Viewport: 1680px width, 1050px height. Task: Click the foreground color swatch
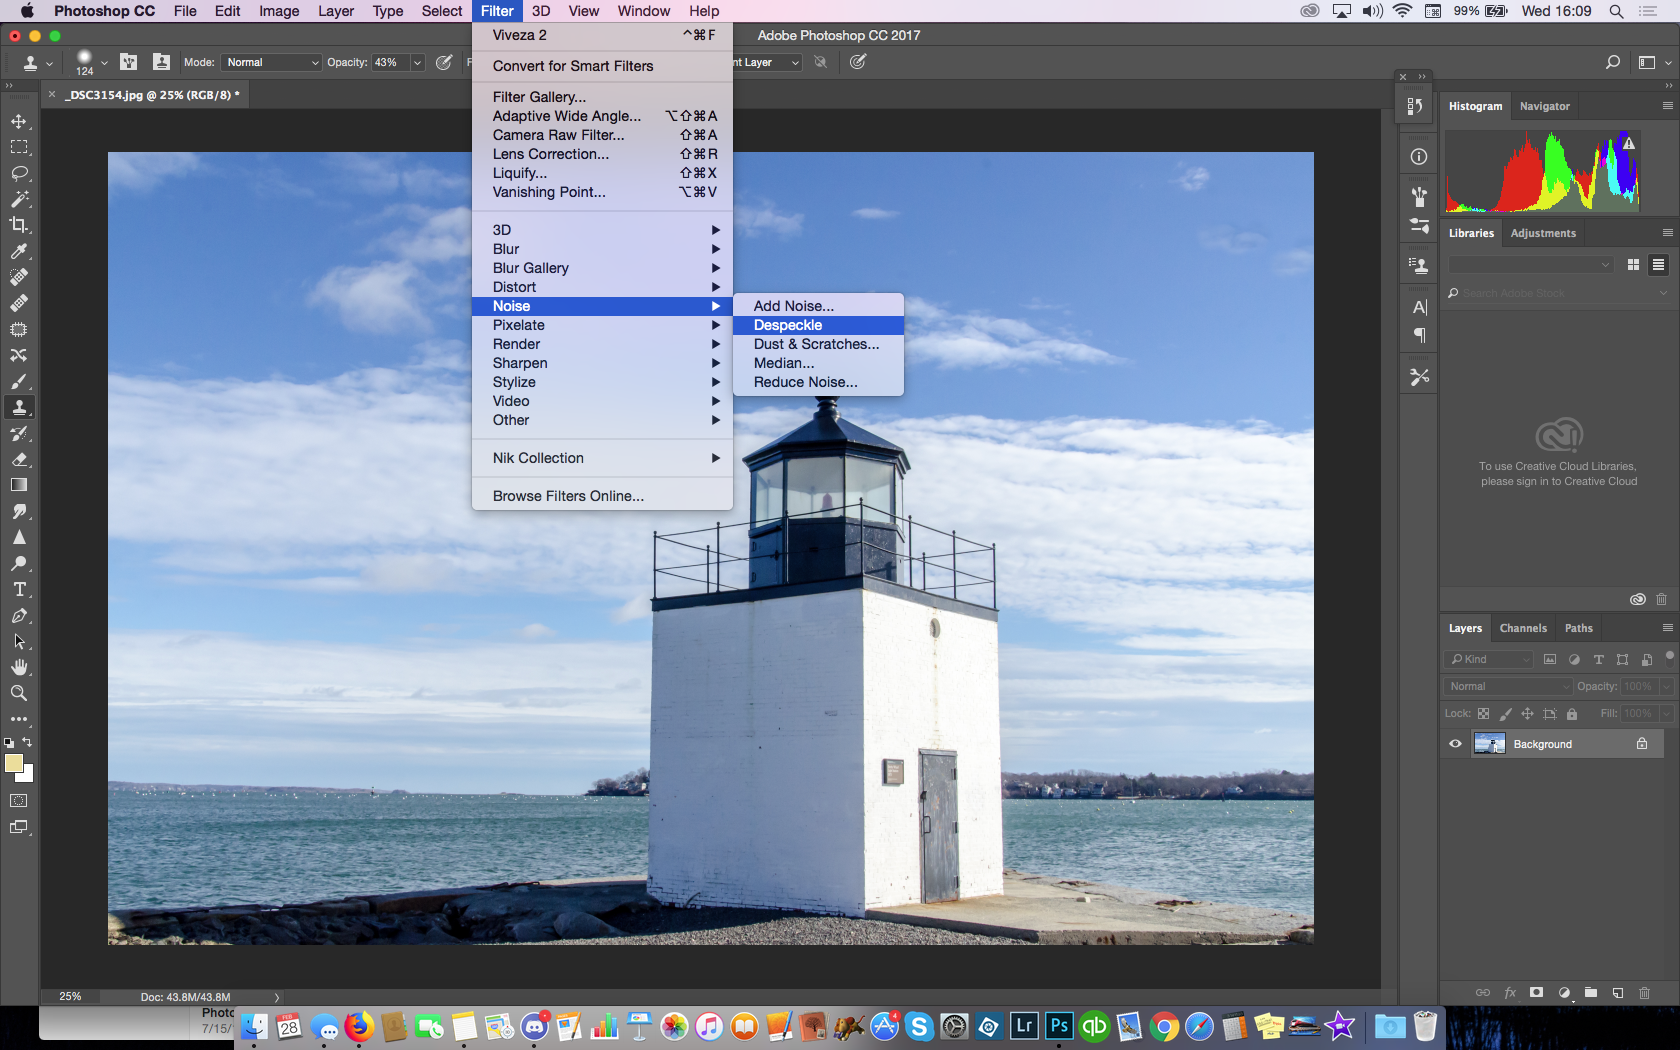point(13,763)
